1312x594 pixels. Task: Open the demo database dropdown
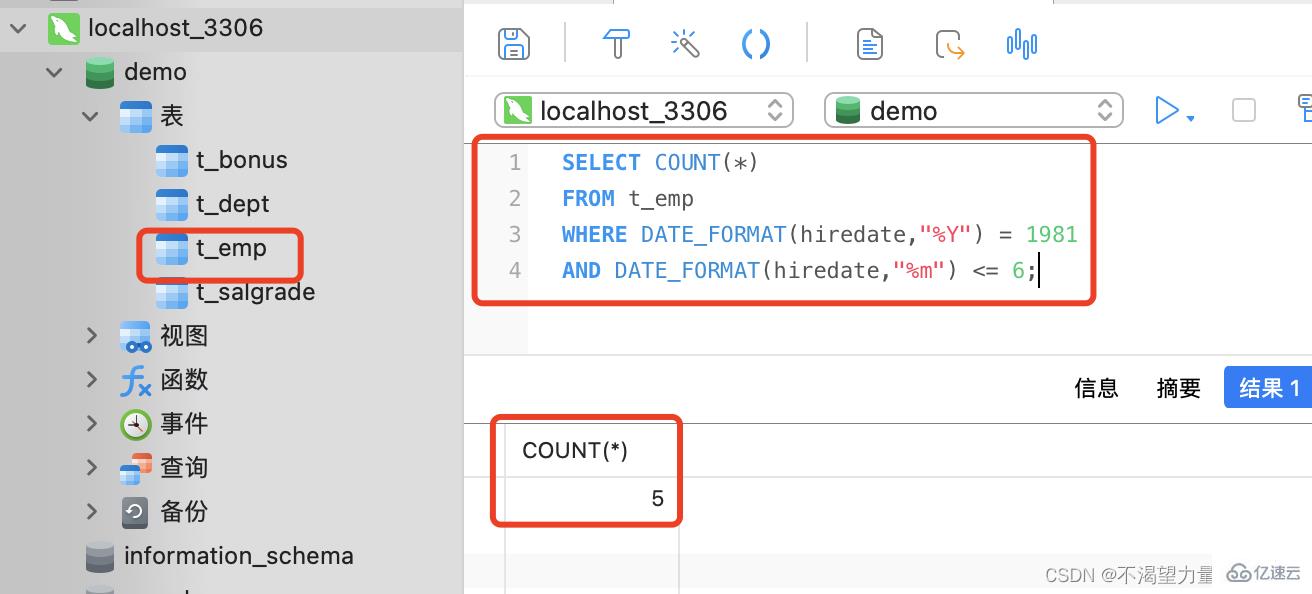(x=973, y=110)
